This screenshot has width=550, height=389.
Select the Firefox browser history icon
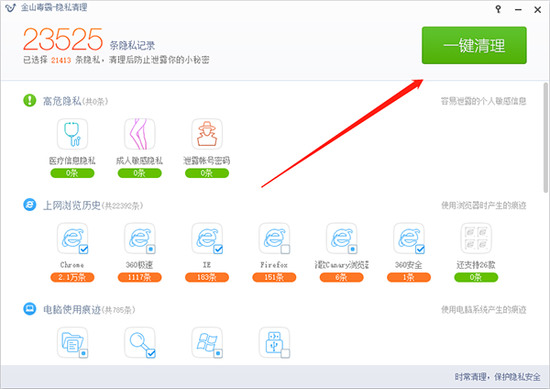coord(274,239)
